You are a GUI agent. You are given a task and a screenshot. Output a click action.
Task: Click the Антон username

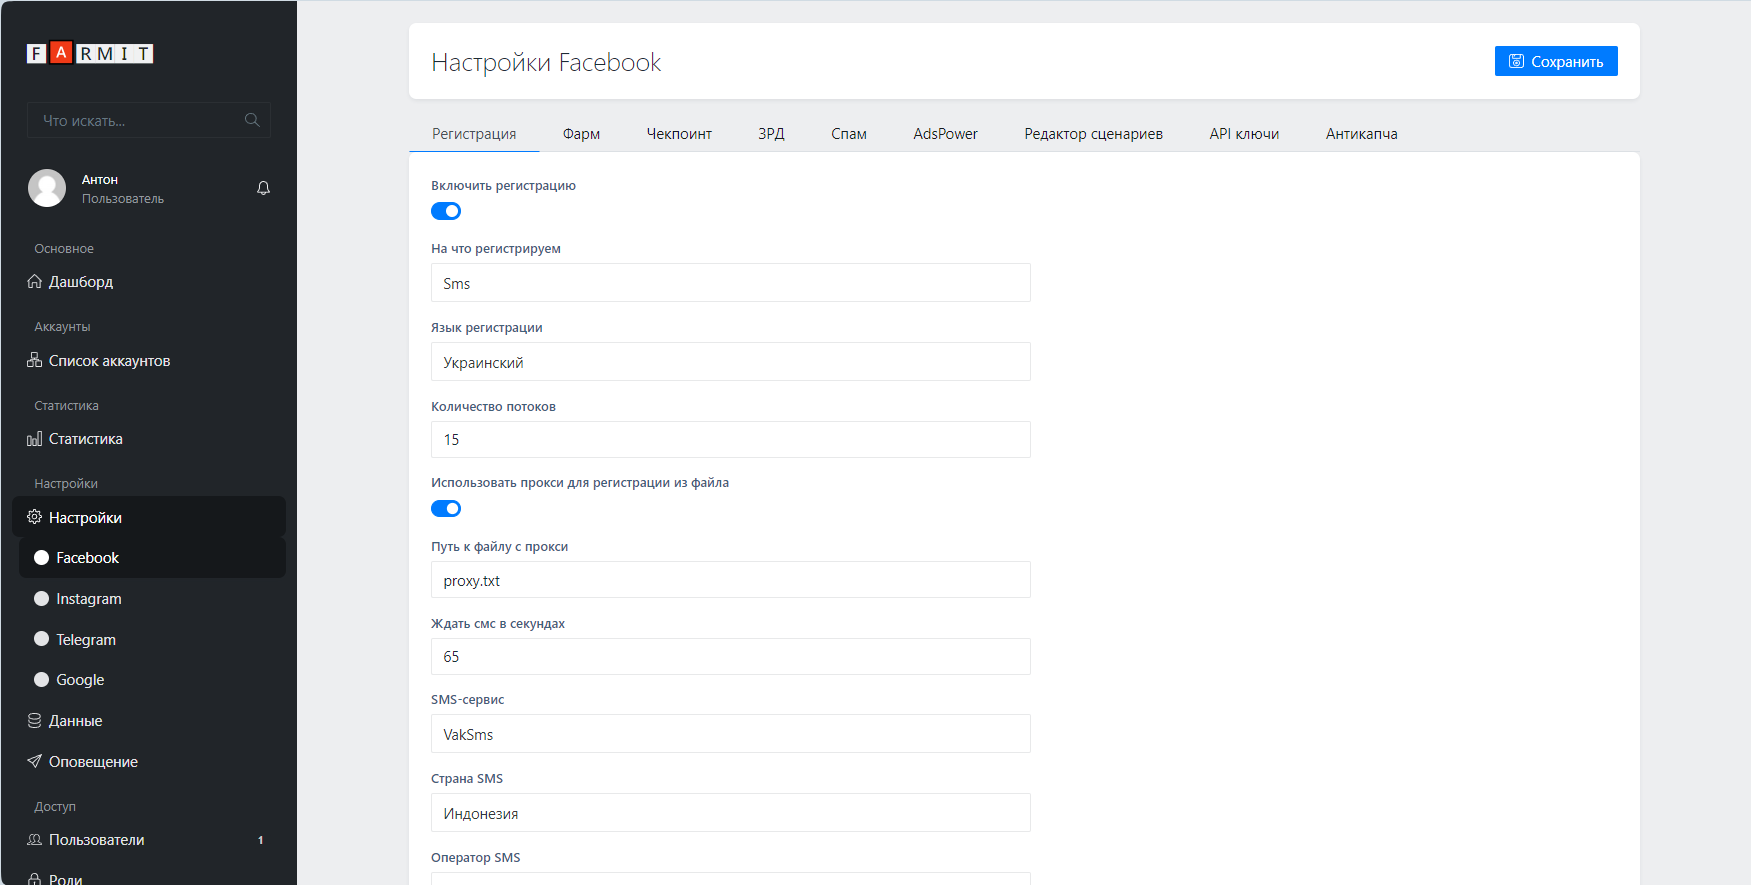click(x=100, y=180)
